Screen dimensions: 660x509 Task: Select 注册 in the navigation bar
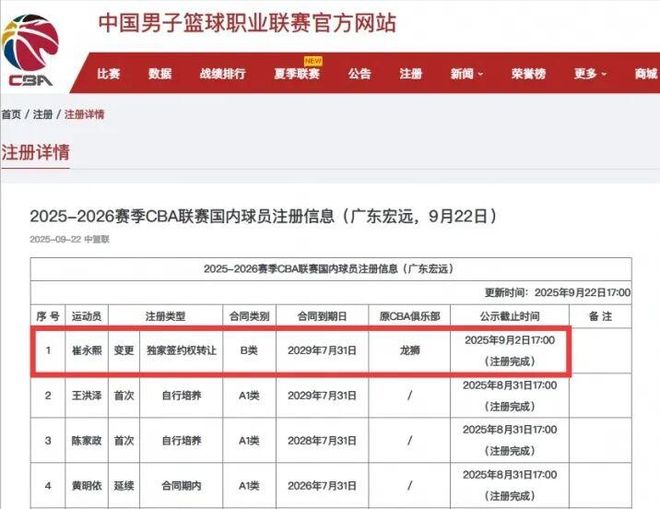(x=411, y=74)
